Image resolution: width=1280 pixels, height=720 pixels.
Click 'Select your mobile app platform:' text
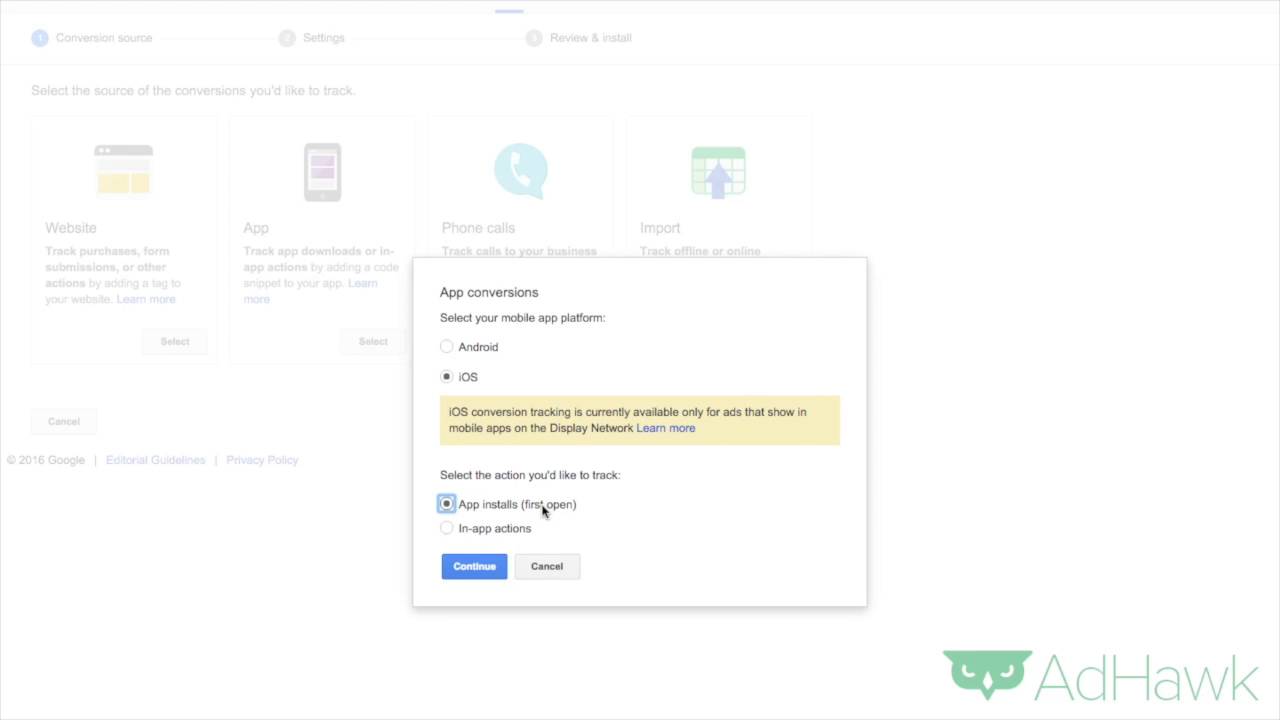[522, 318]
